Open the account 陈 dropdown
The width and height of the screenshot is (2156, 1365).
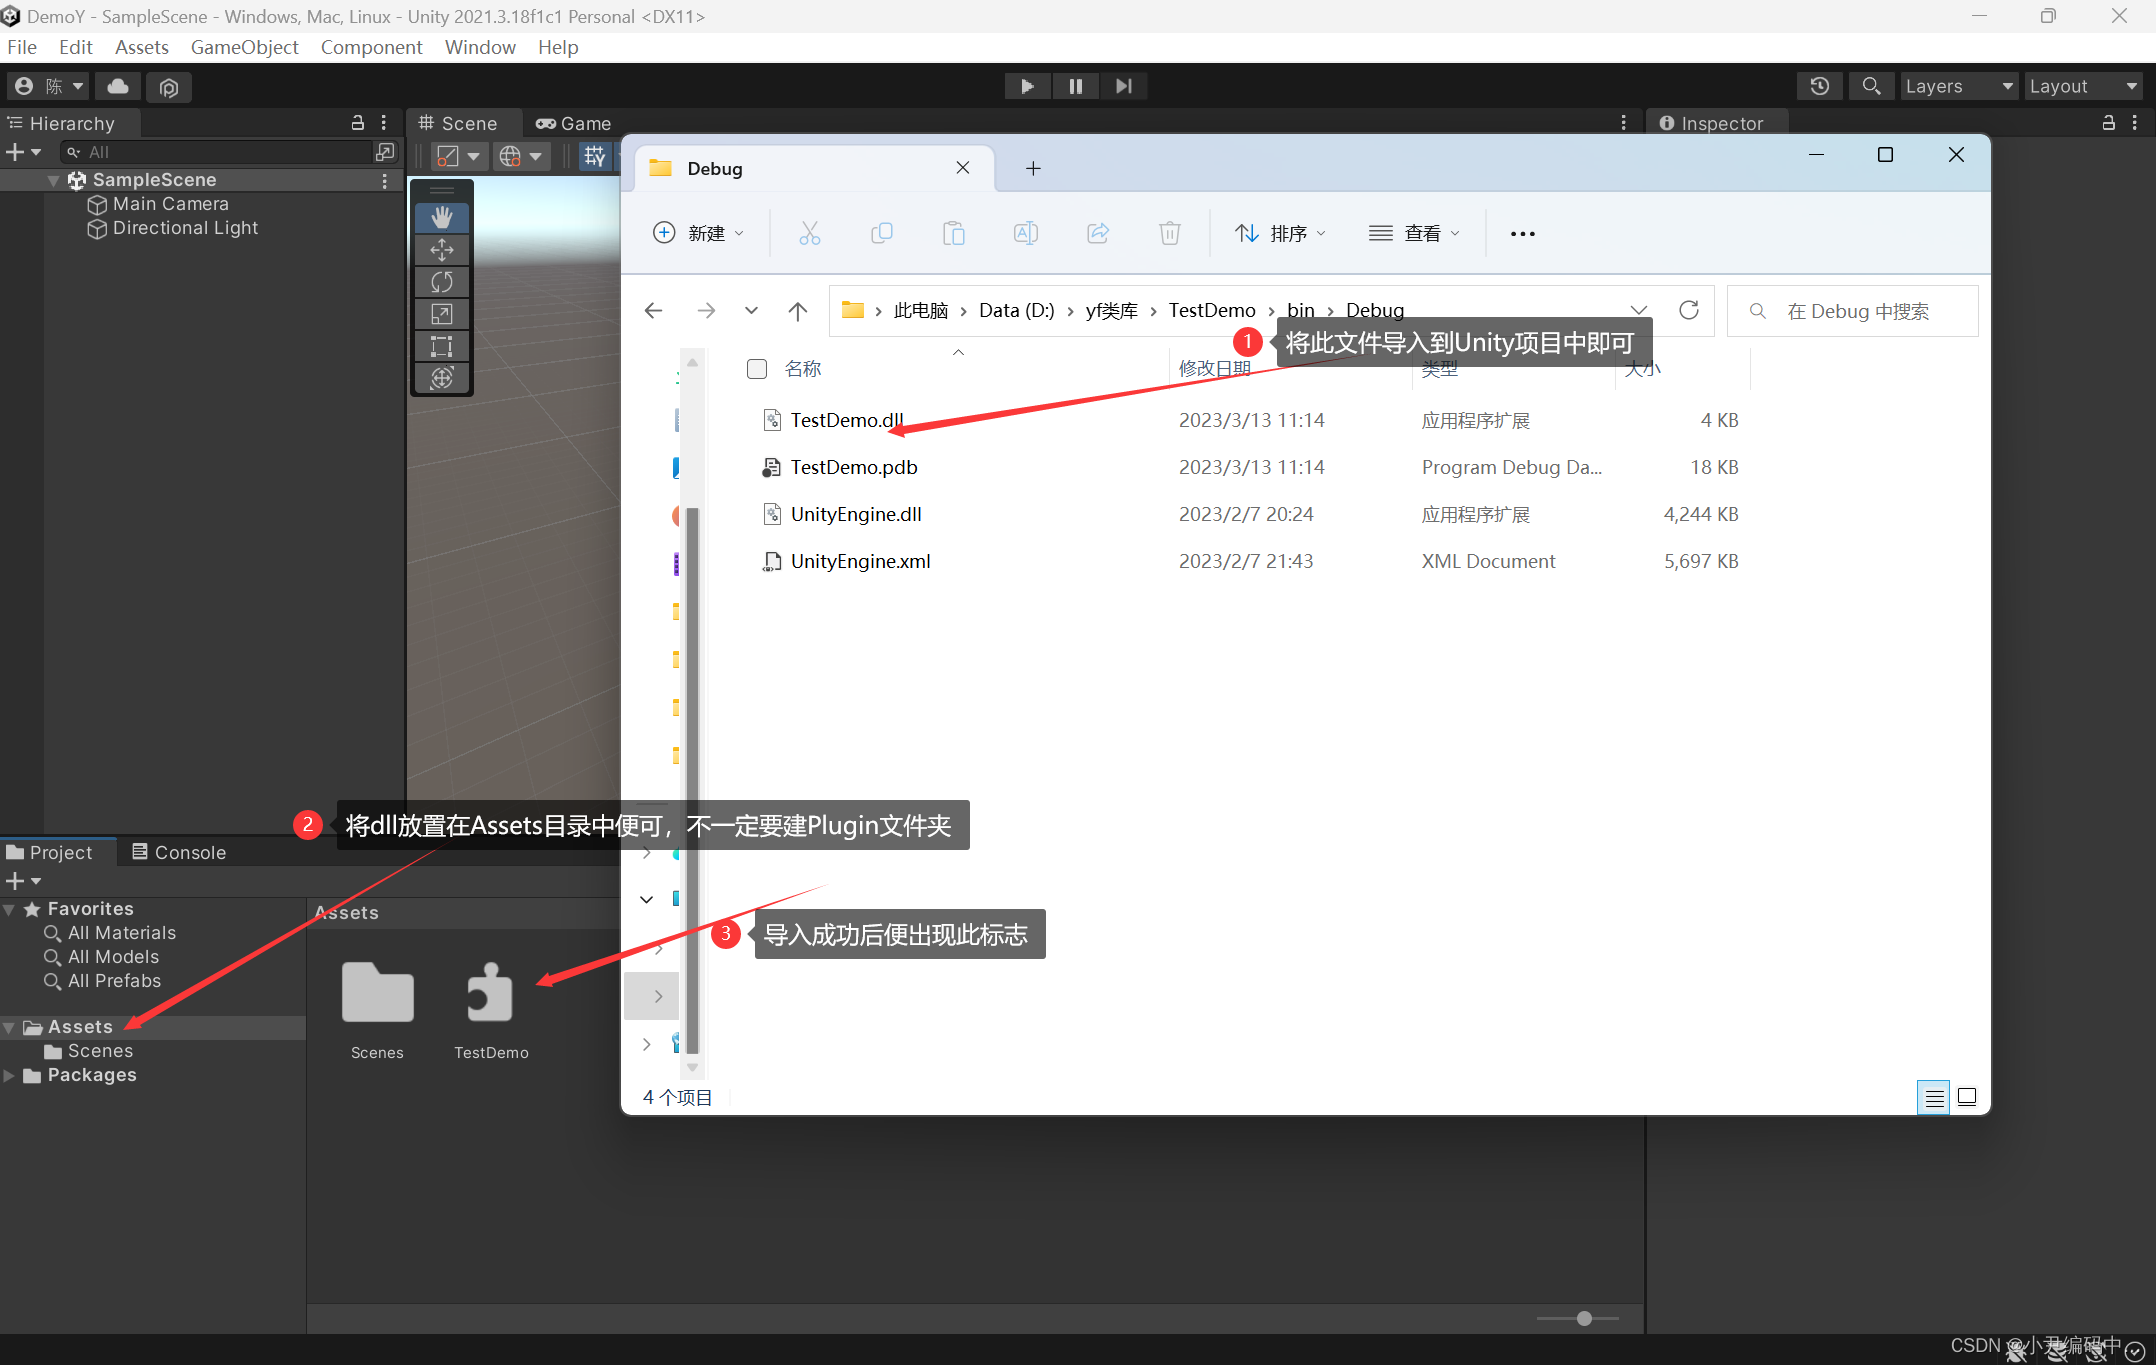click(x=49, y=86)
